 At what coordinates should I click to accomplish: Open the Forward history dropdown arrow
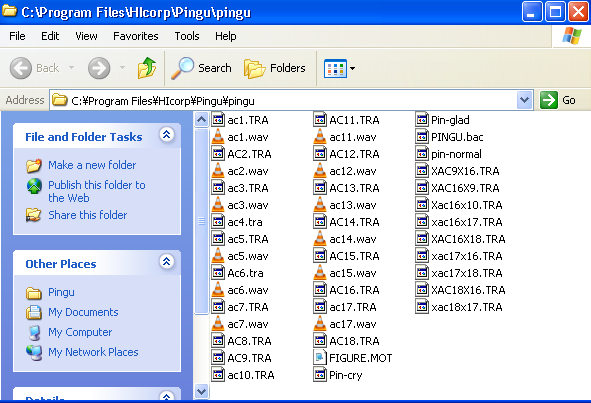[x=122, y=68]
